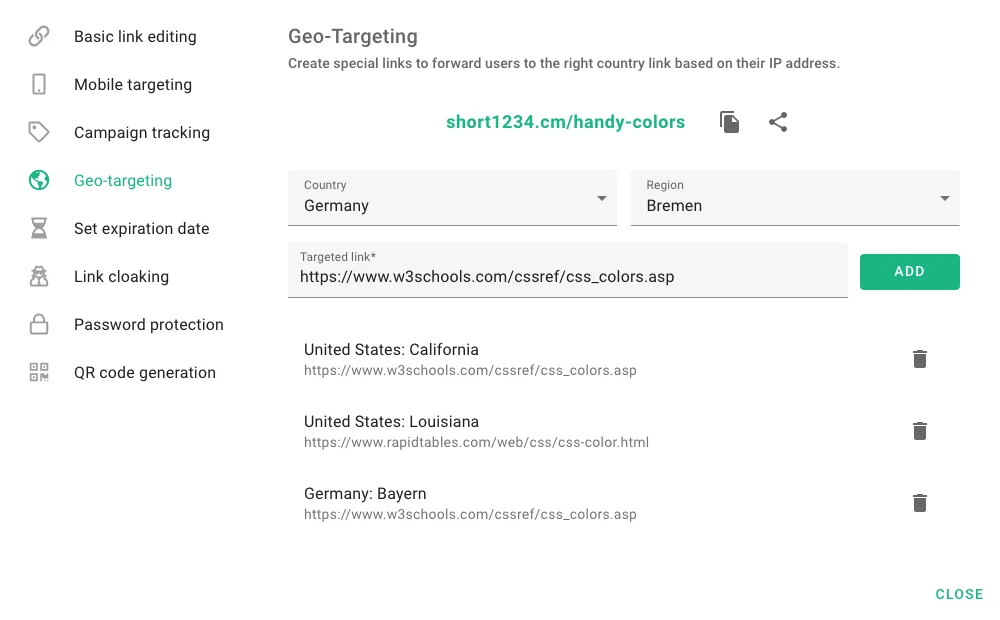Click the CLOSE button
1000x620 pixels.
click(x=959, y=594)
